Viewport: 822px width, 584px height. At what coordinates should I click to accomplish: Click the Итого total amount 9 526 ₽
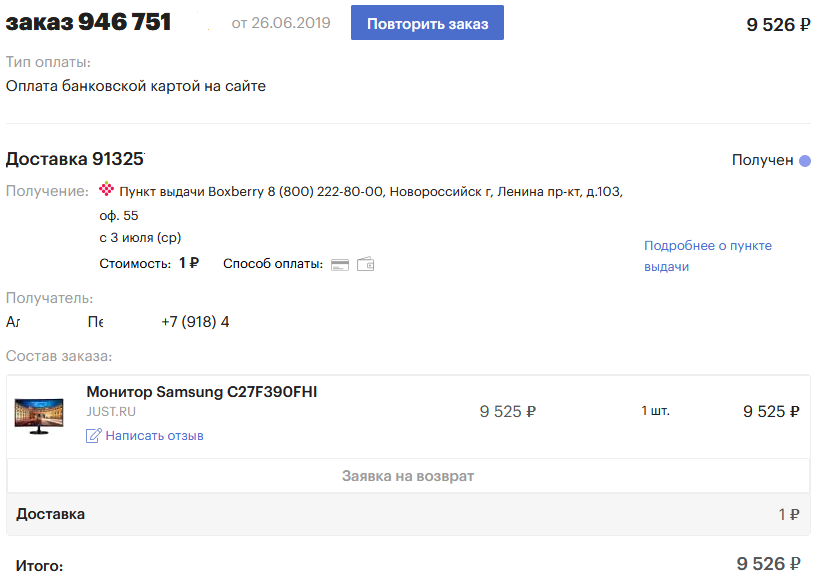point(769,564)
